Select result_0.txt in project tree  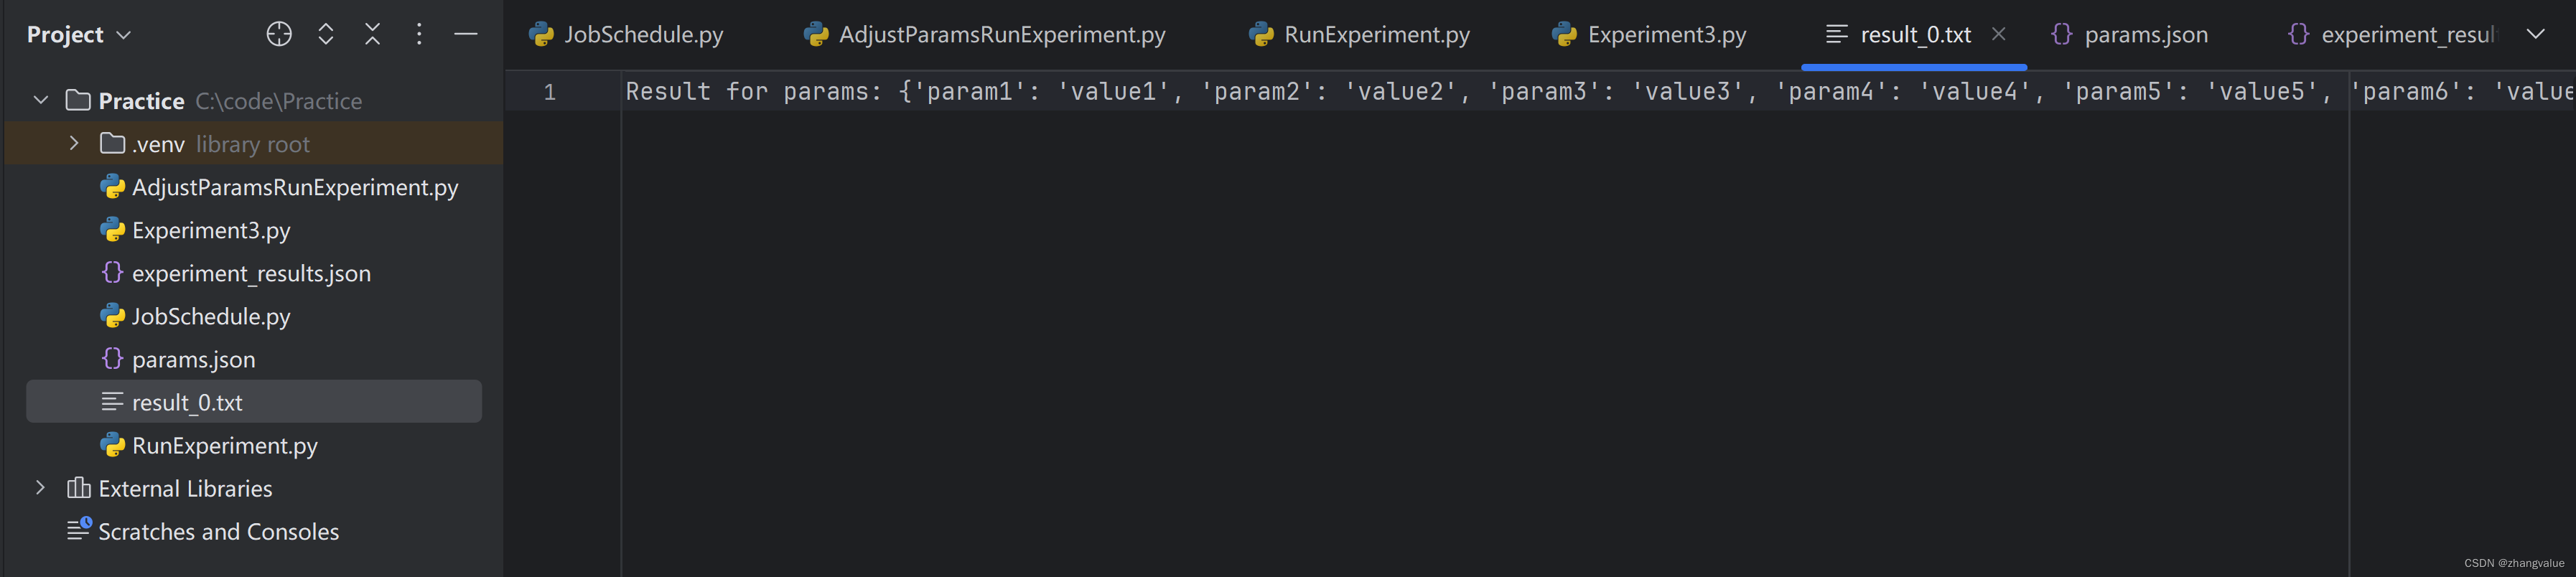tap(254, 401)
